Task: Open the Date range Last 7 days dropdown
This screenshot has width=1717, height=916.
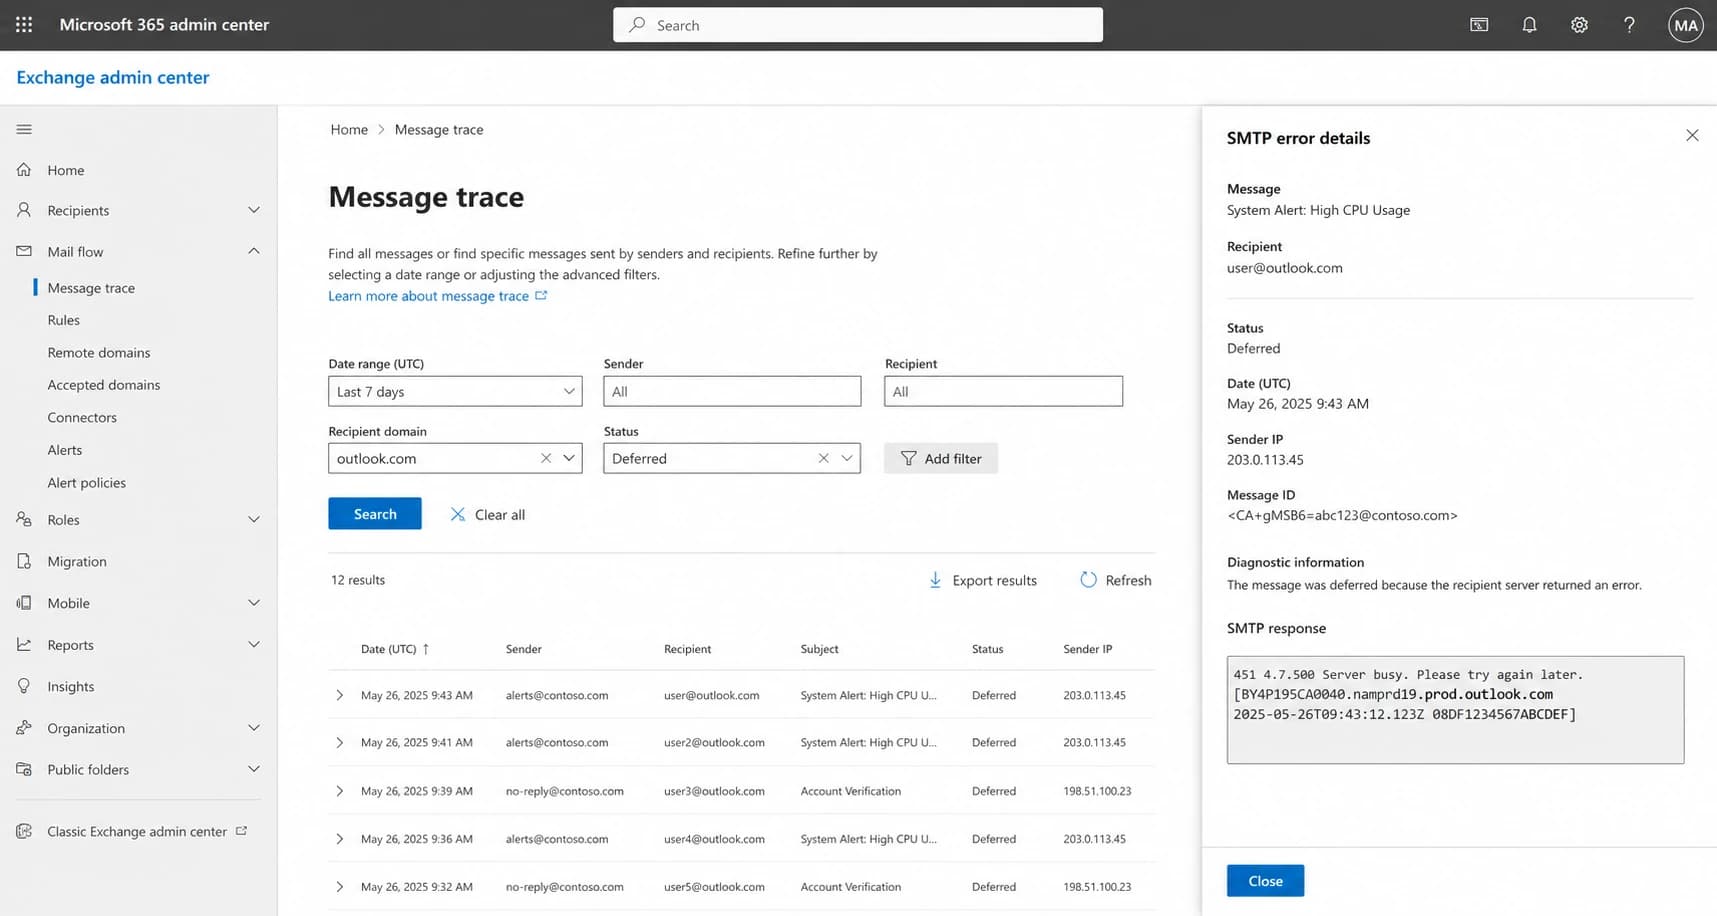Action: [455, 391]
